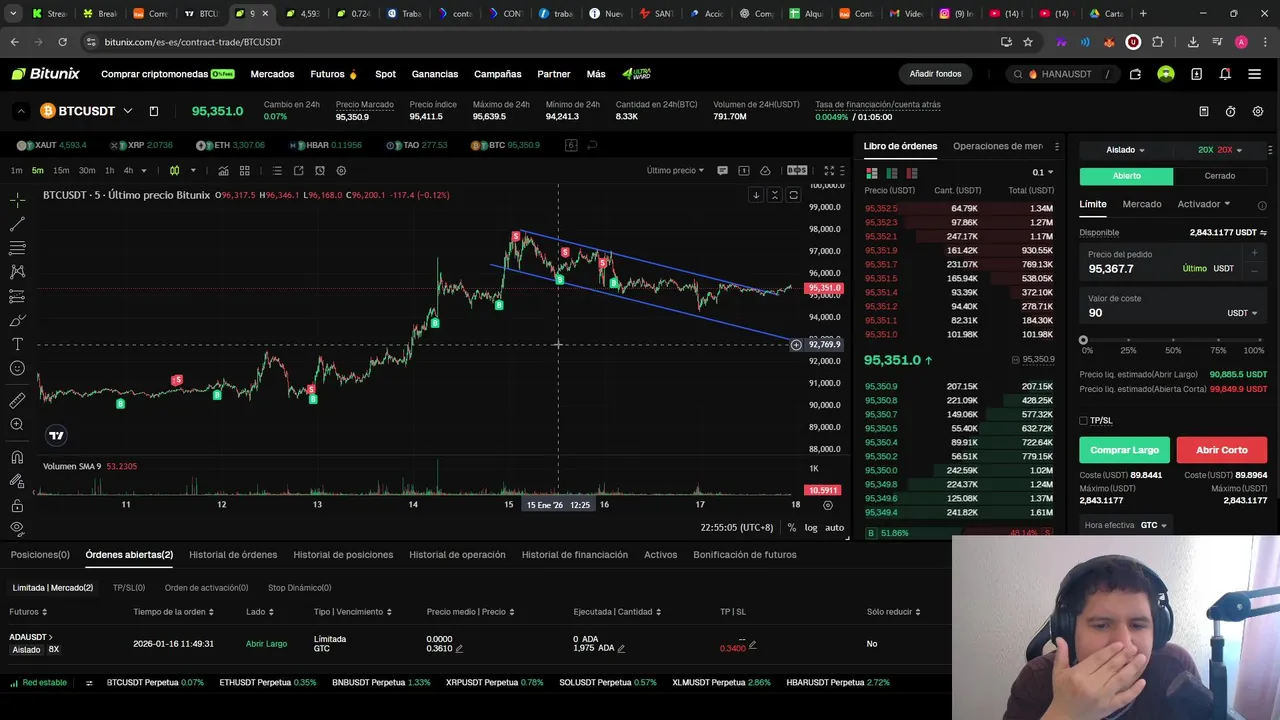Click the Añadir fondos button
Image resolution: width=1280 pixels, height=720 pixels.
tap(935, 74)
